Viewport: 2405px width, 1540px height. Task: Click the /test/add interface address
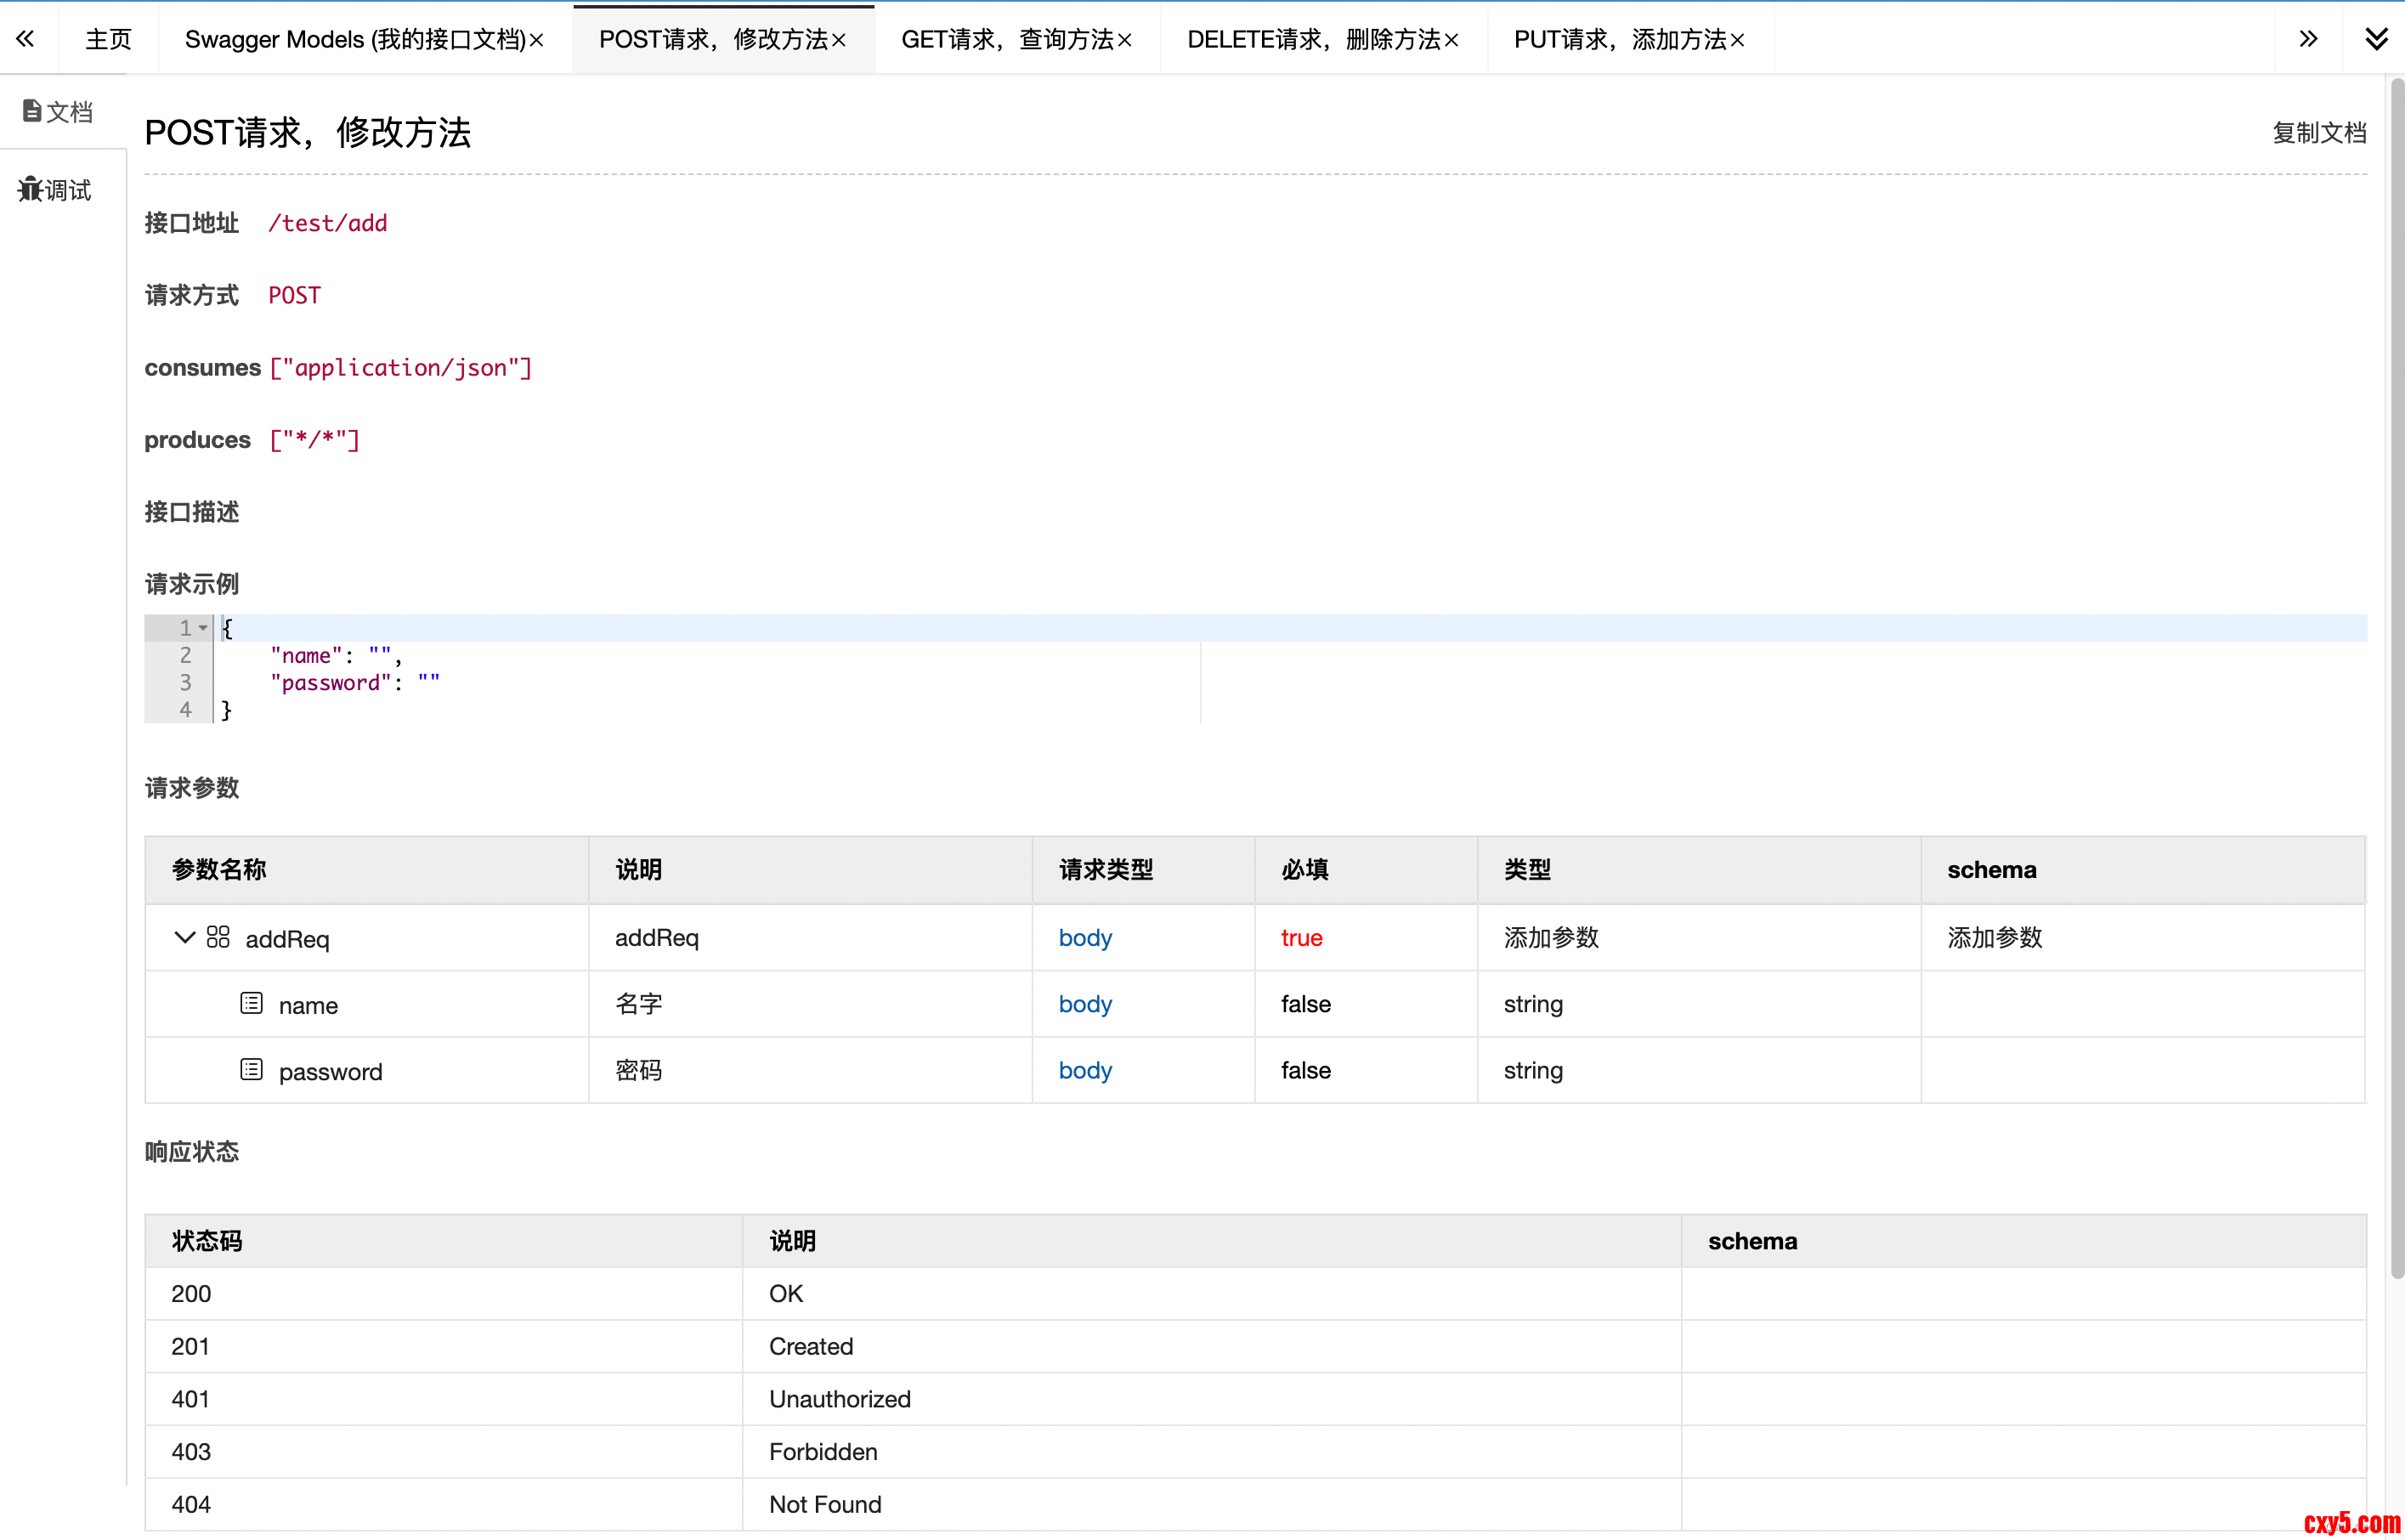[x=327, y=223]
